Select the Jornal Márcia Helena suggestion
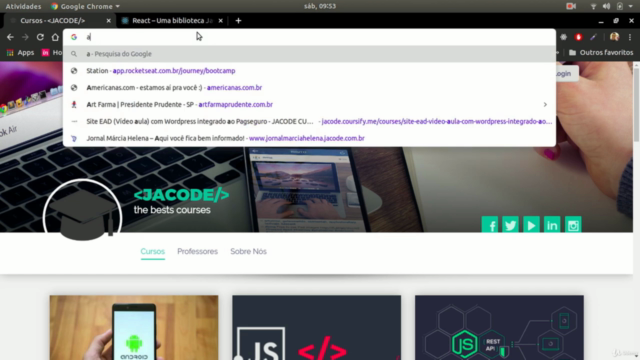This screenshot has height=360, width=640. point(309,138)
